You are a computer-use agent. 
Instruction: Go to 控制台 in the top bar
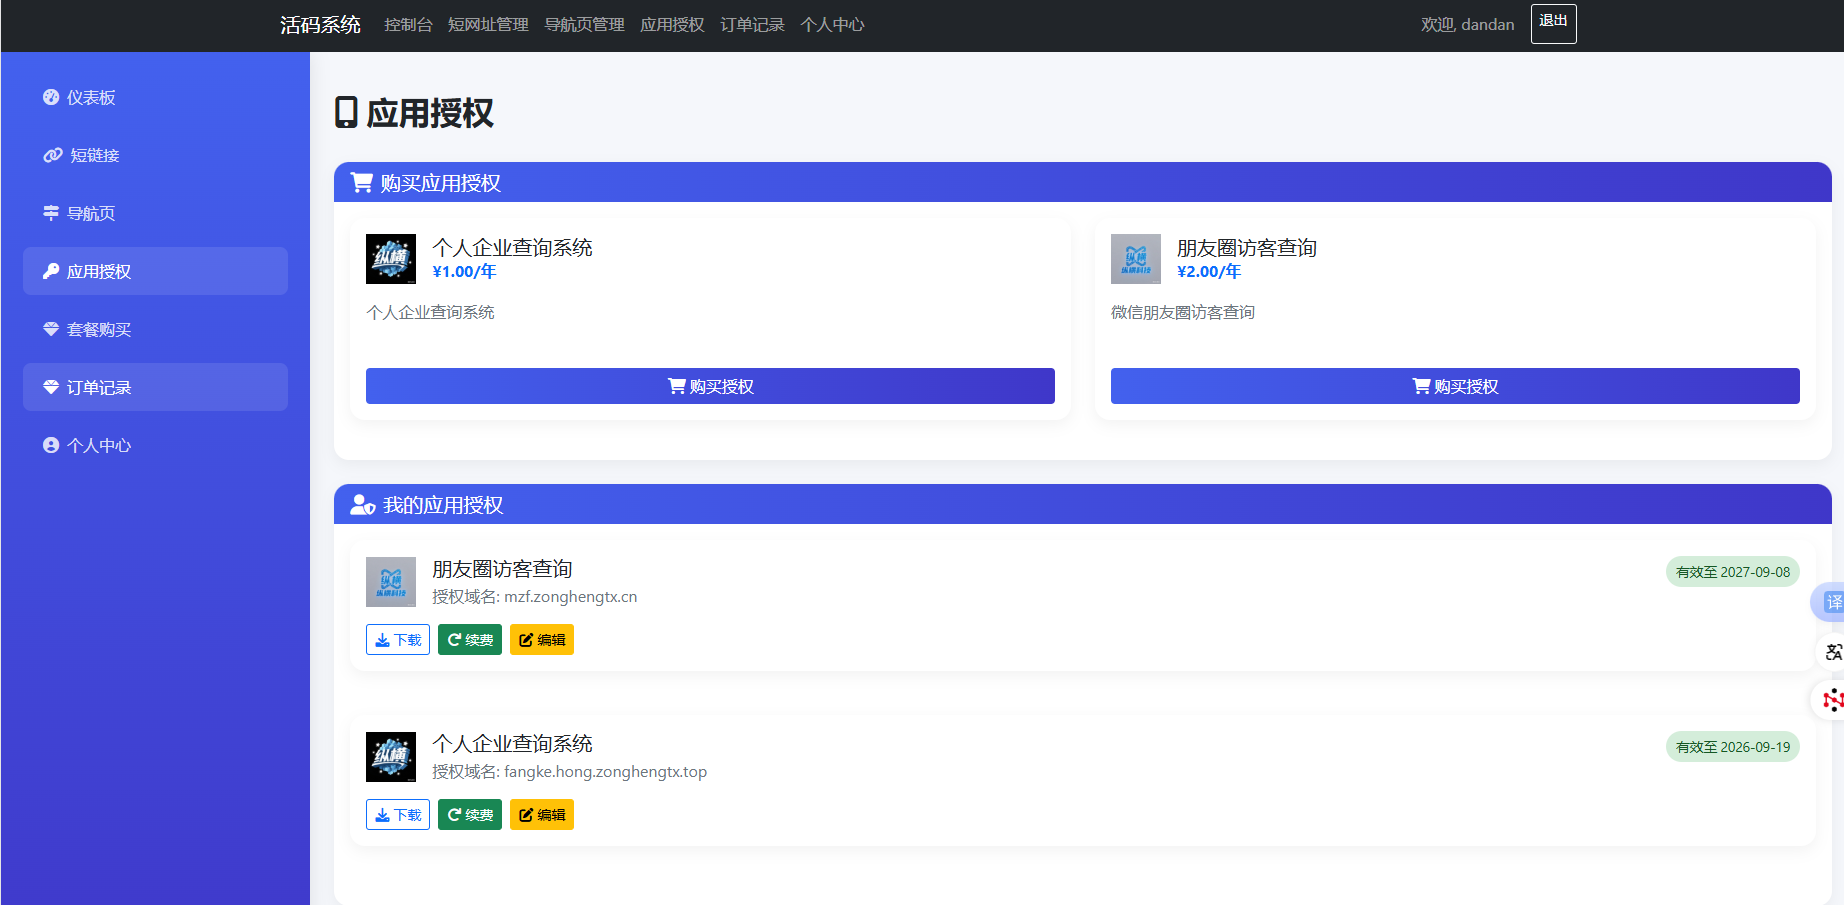[x=408, y=25]
